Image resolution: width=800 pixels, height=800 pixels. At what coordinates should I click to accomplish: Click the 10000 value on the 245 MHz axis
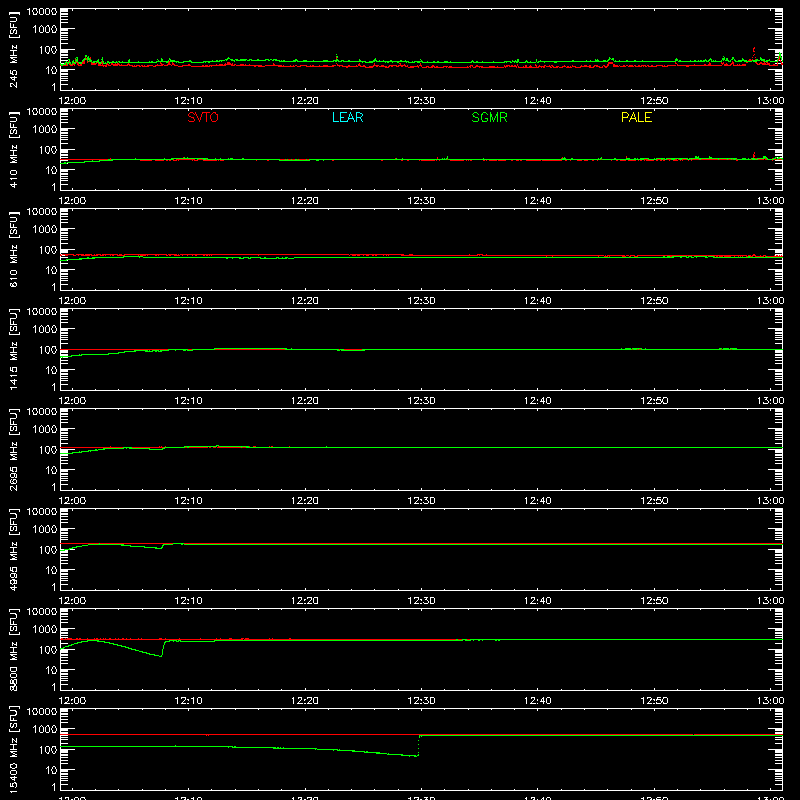tap(42, 12)
